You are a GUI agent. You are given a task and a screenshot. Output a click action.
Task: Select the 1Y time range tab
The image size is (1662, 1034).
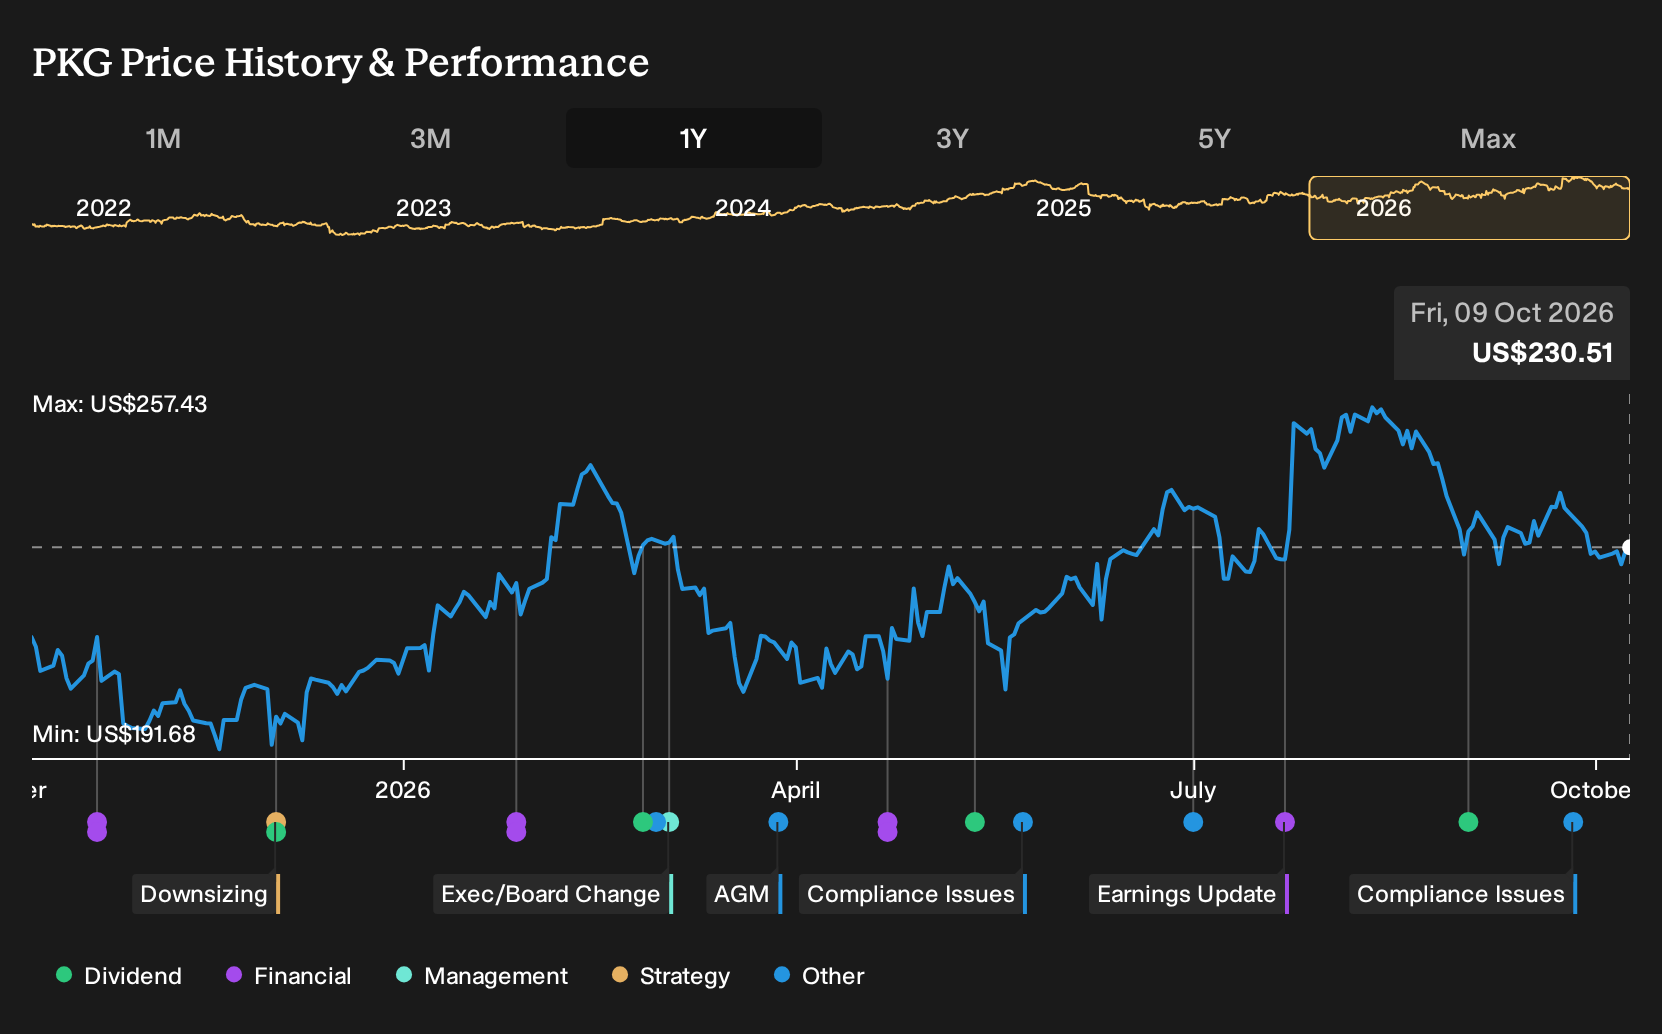tap(694, 138)
